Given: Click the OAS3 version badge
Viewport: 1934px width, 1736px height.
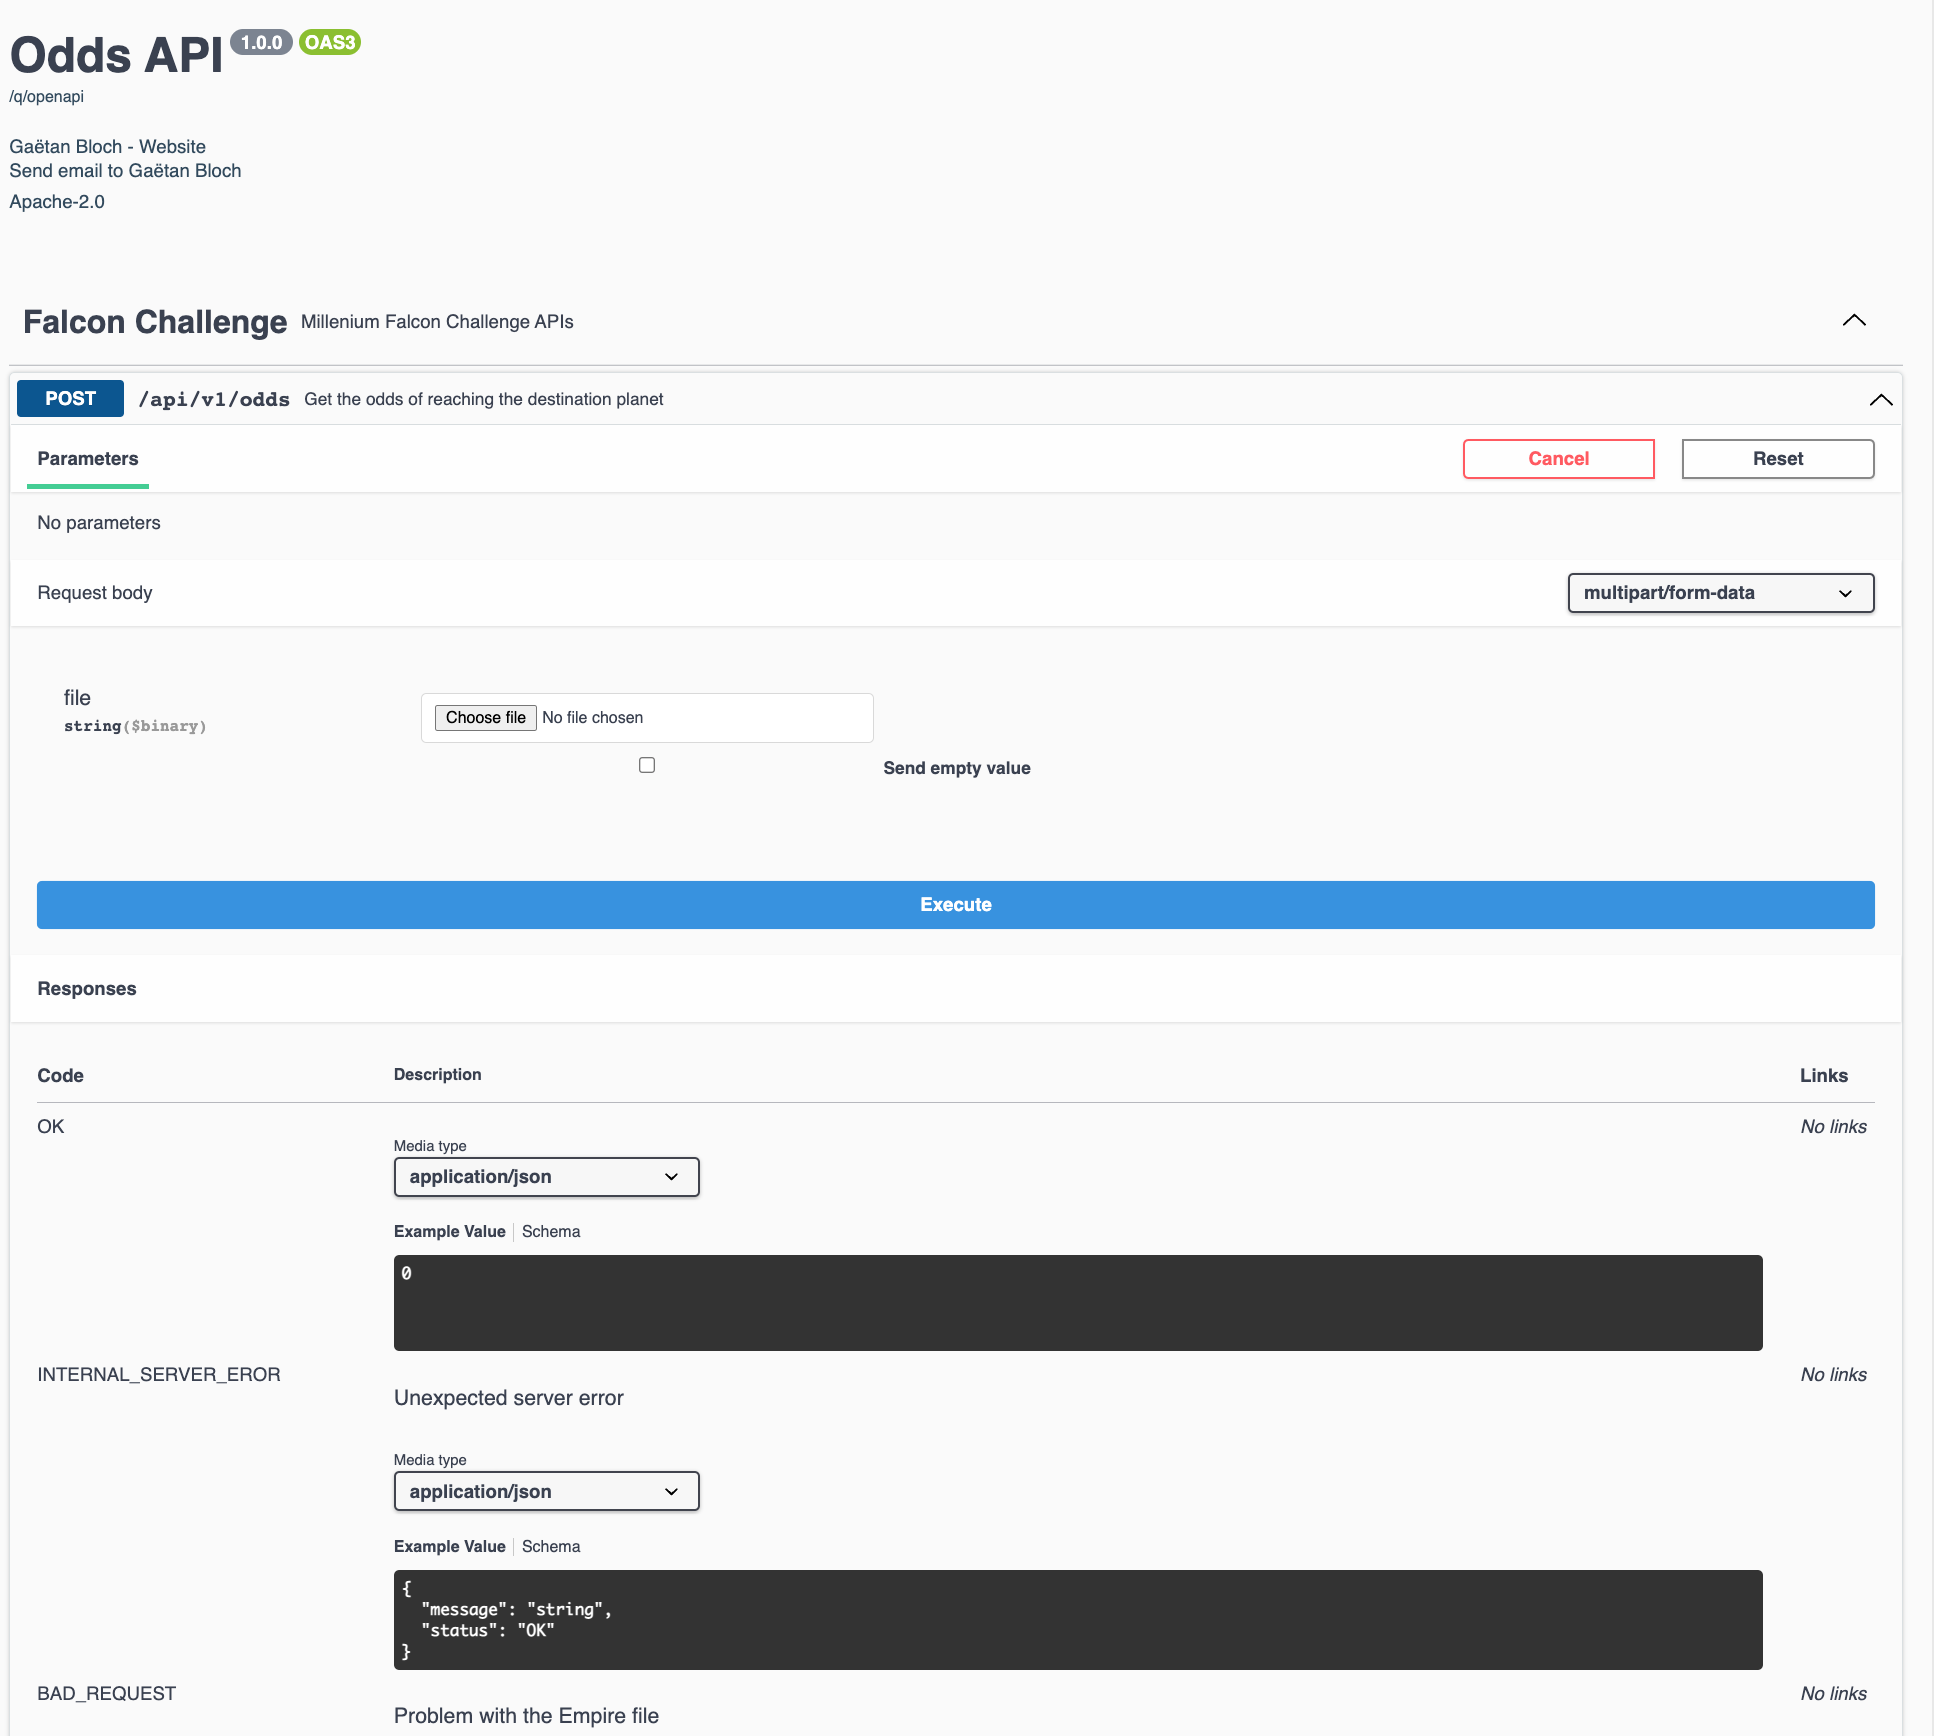Looking at the screenshot, I should 330,43.
